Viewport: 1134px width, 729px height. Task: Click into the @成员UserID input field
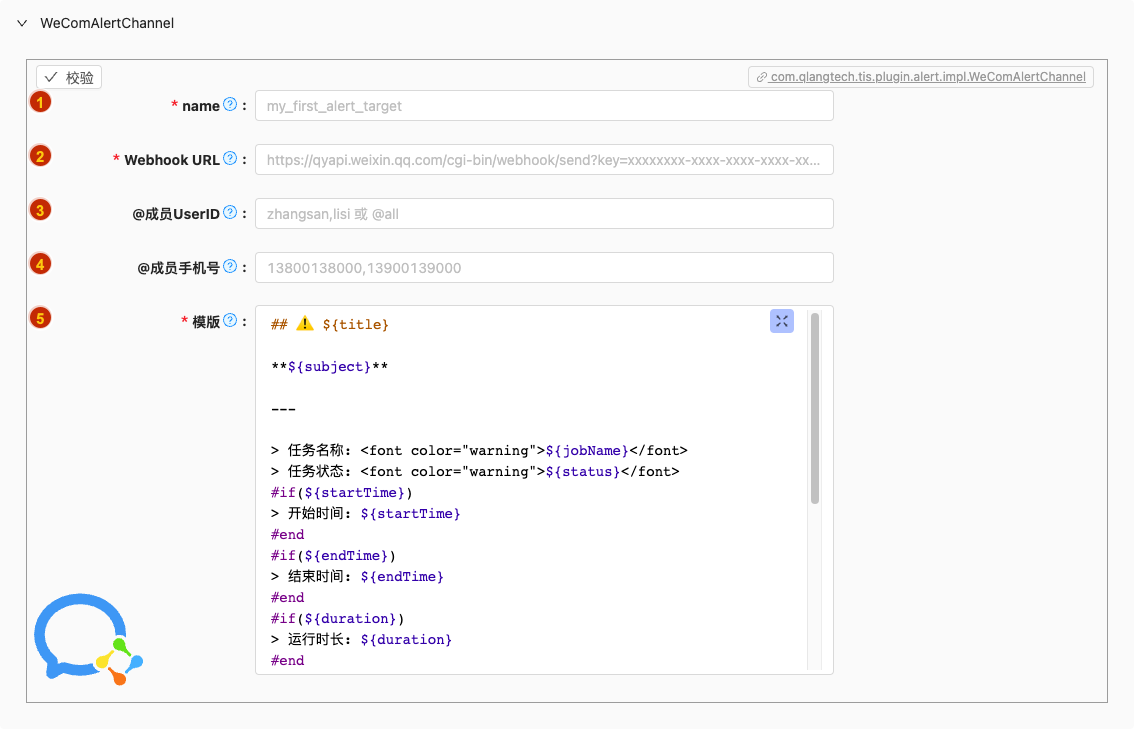(544, 214)
